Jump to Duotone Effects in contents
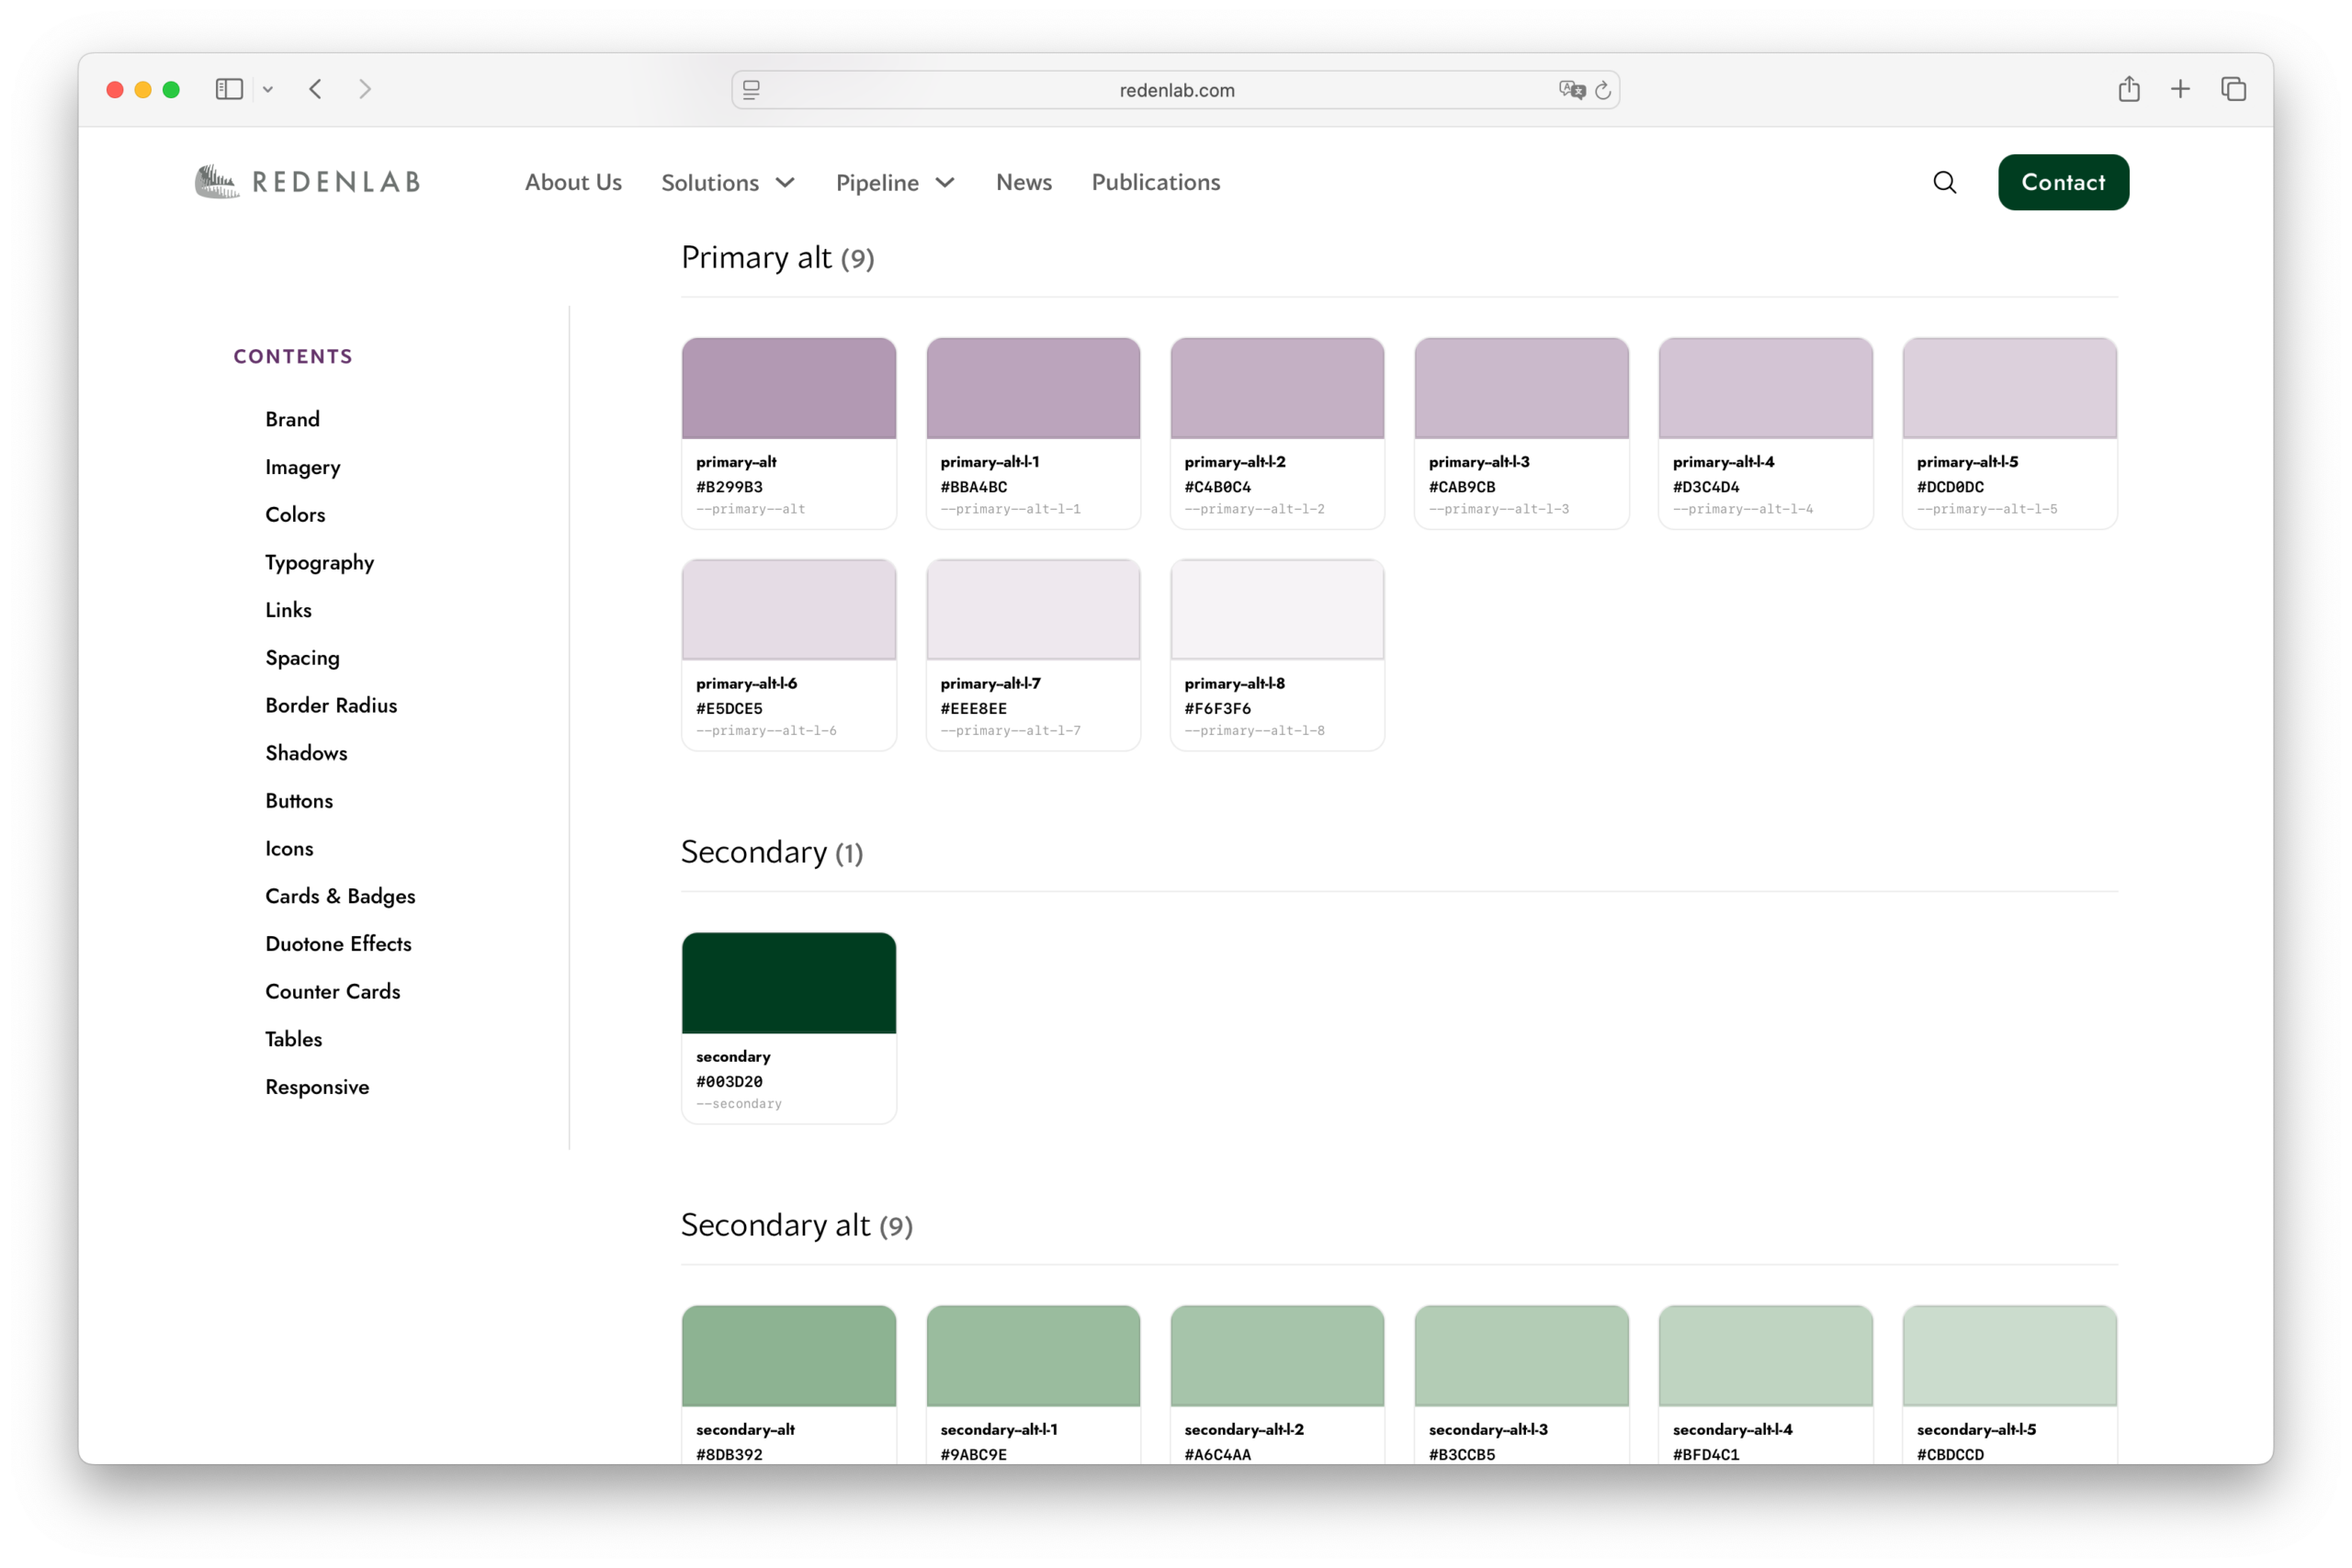Image resolution: width=2352 pixels, height=1568 pixels. pos(338,943)
